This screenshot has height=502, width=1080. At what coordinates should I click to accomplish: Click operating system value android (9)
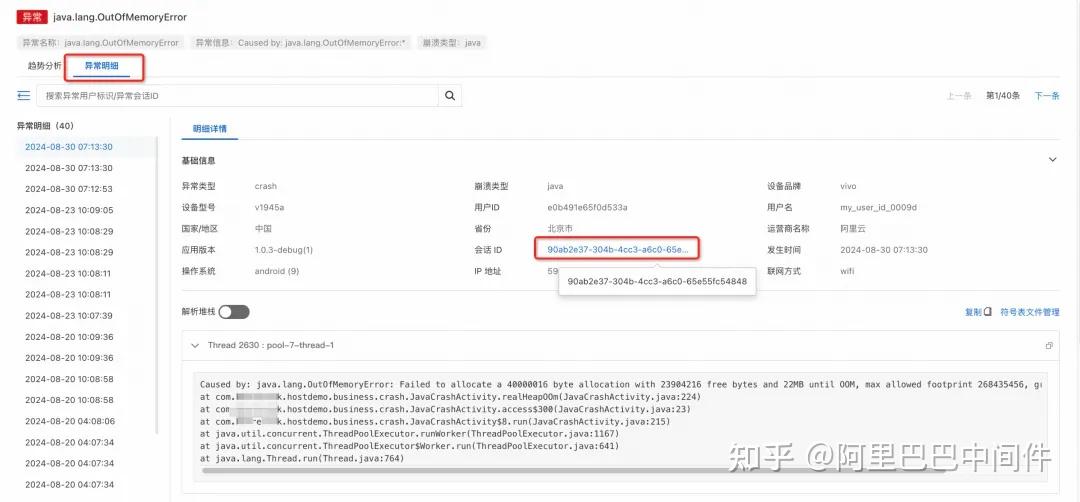click(x=277, y=271)
